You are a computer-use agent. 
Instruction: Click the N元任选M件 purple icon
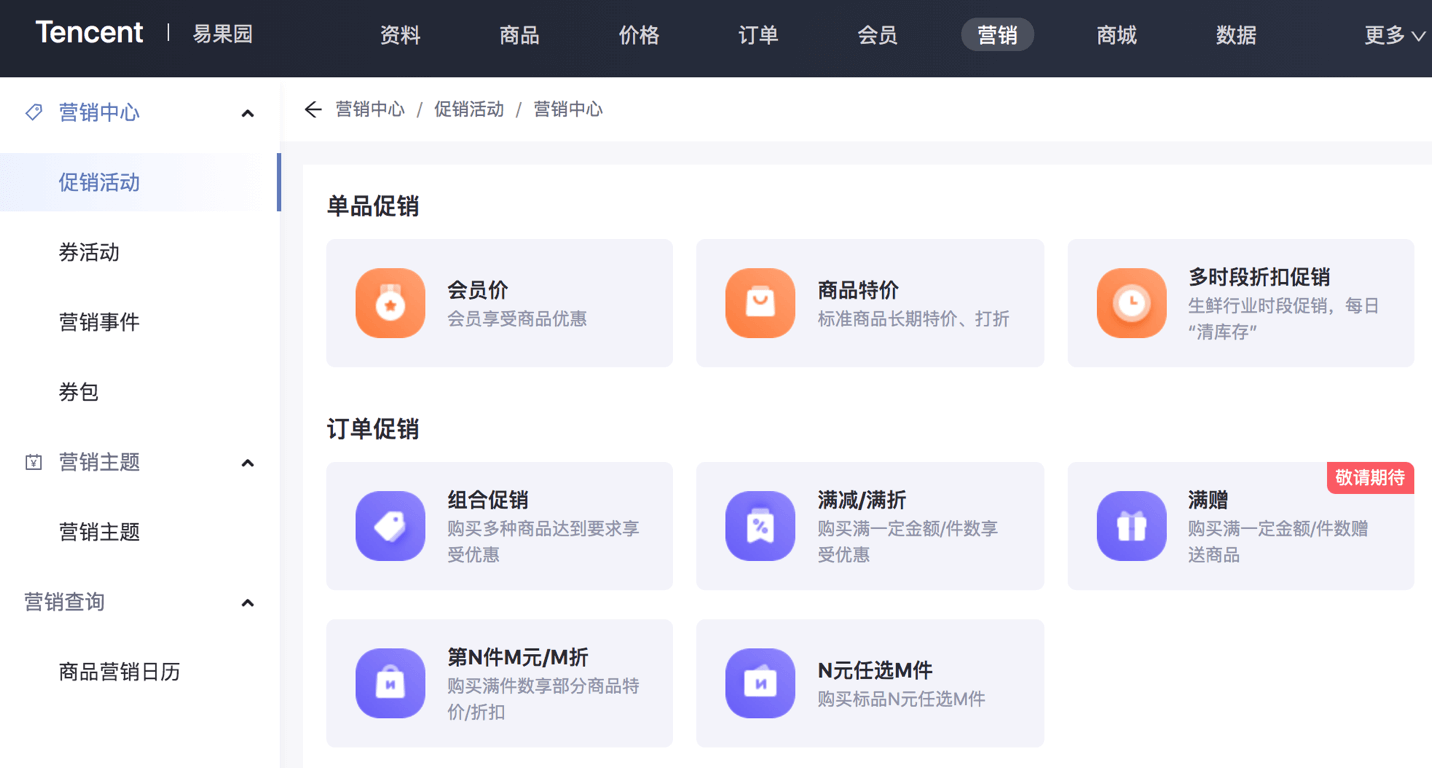[x=760, y=684]
